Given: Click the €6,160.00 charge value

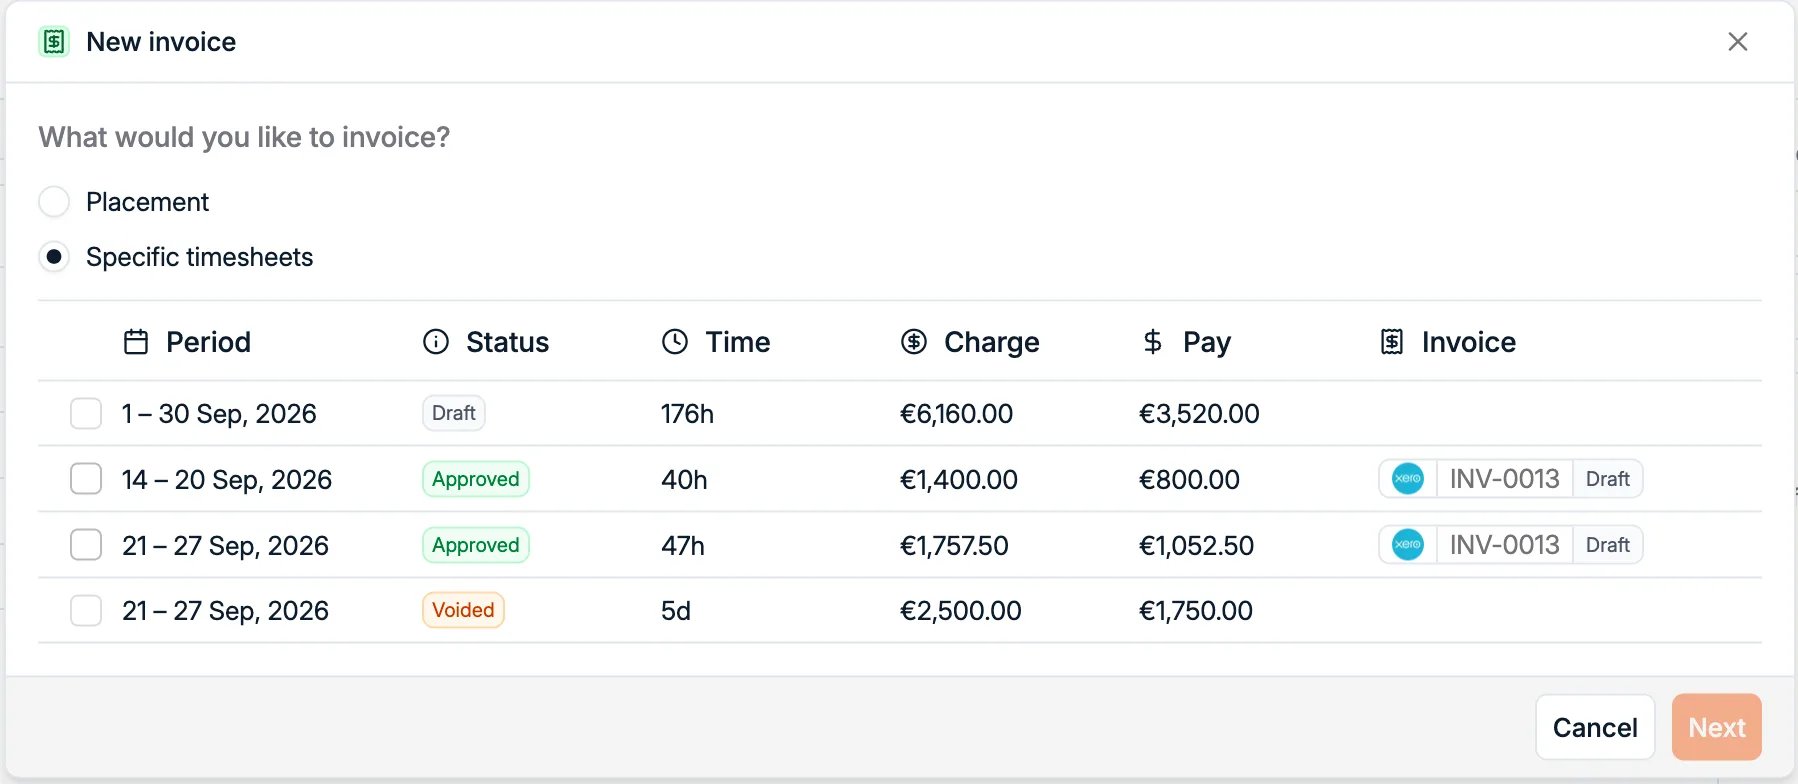Looking at the screenshot, I should (x=956, y=413).
